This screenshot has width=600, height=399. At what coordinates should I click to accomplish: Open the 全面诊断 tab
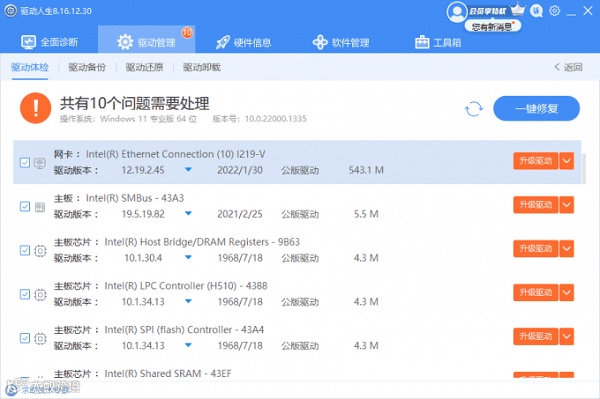coord(49,42)
